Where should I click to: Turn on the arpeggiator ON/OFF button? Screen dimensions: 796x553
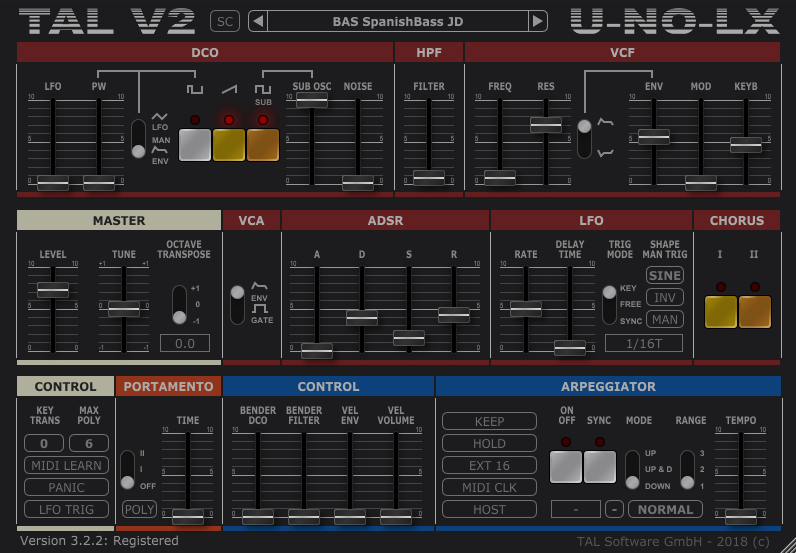pyautogui.click(x=566, y=466)
